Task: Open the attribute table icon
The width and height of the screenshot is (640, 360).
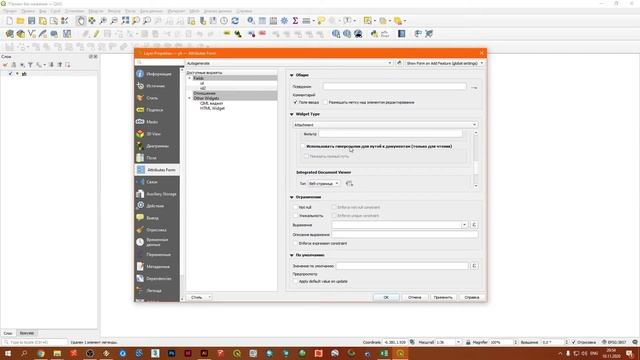Action: point(262,21)
